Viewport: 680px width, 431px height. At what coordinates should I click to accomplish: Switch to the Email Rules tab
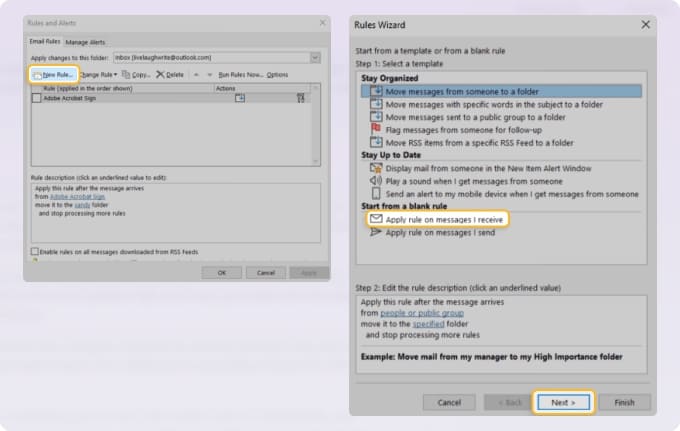point(45,42)
